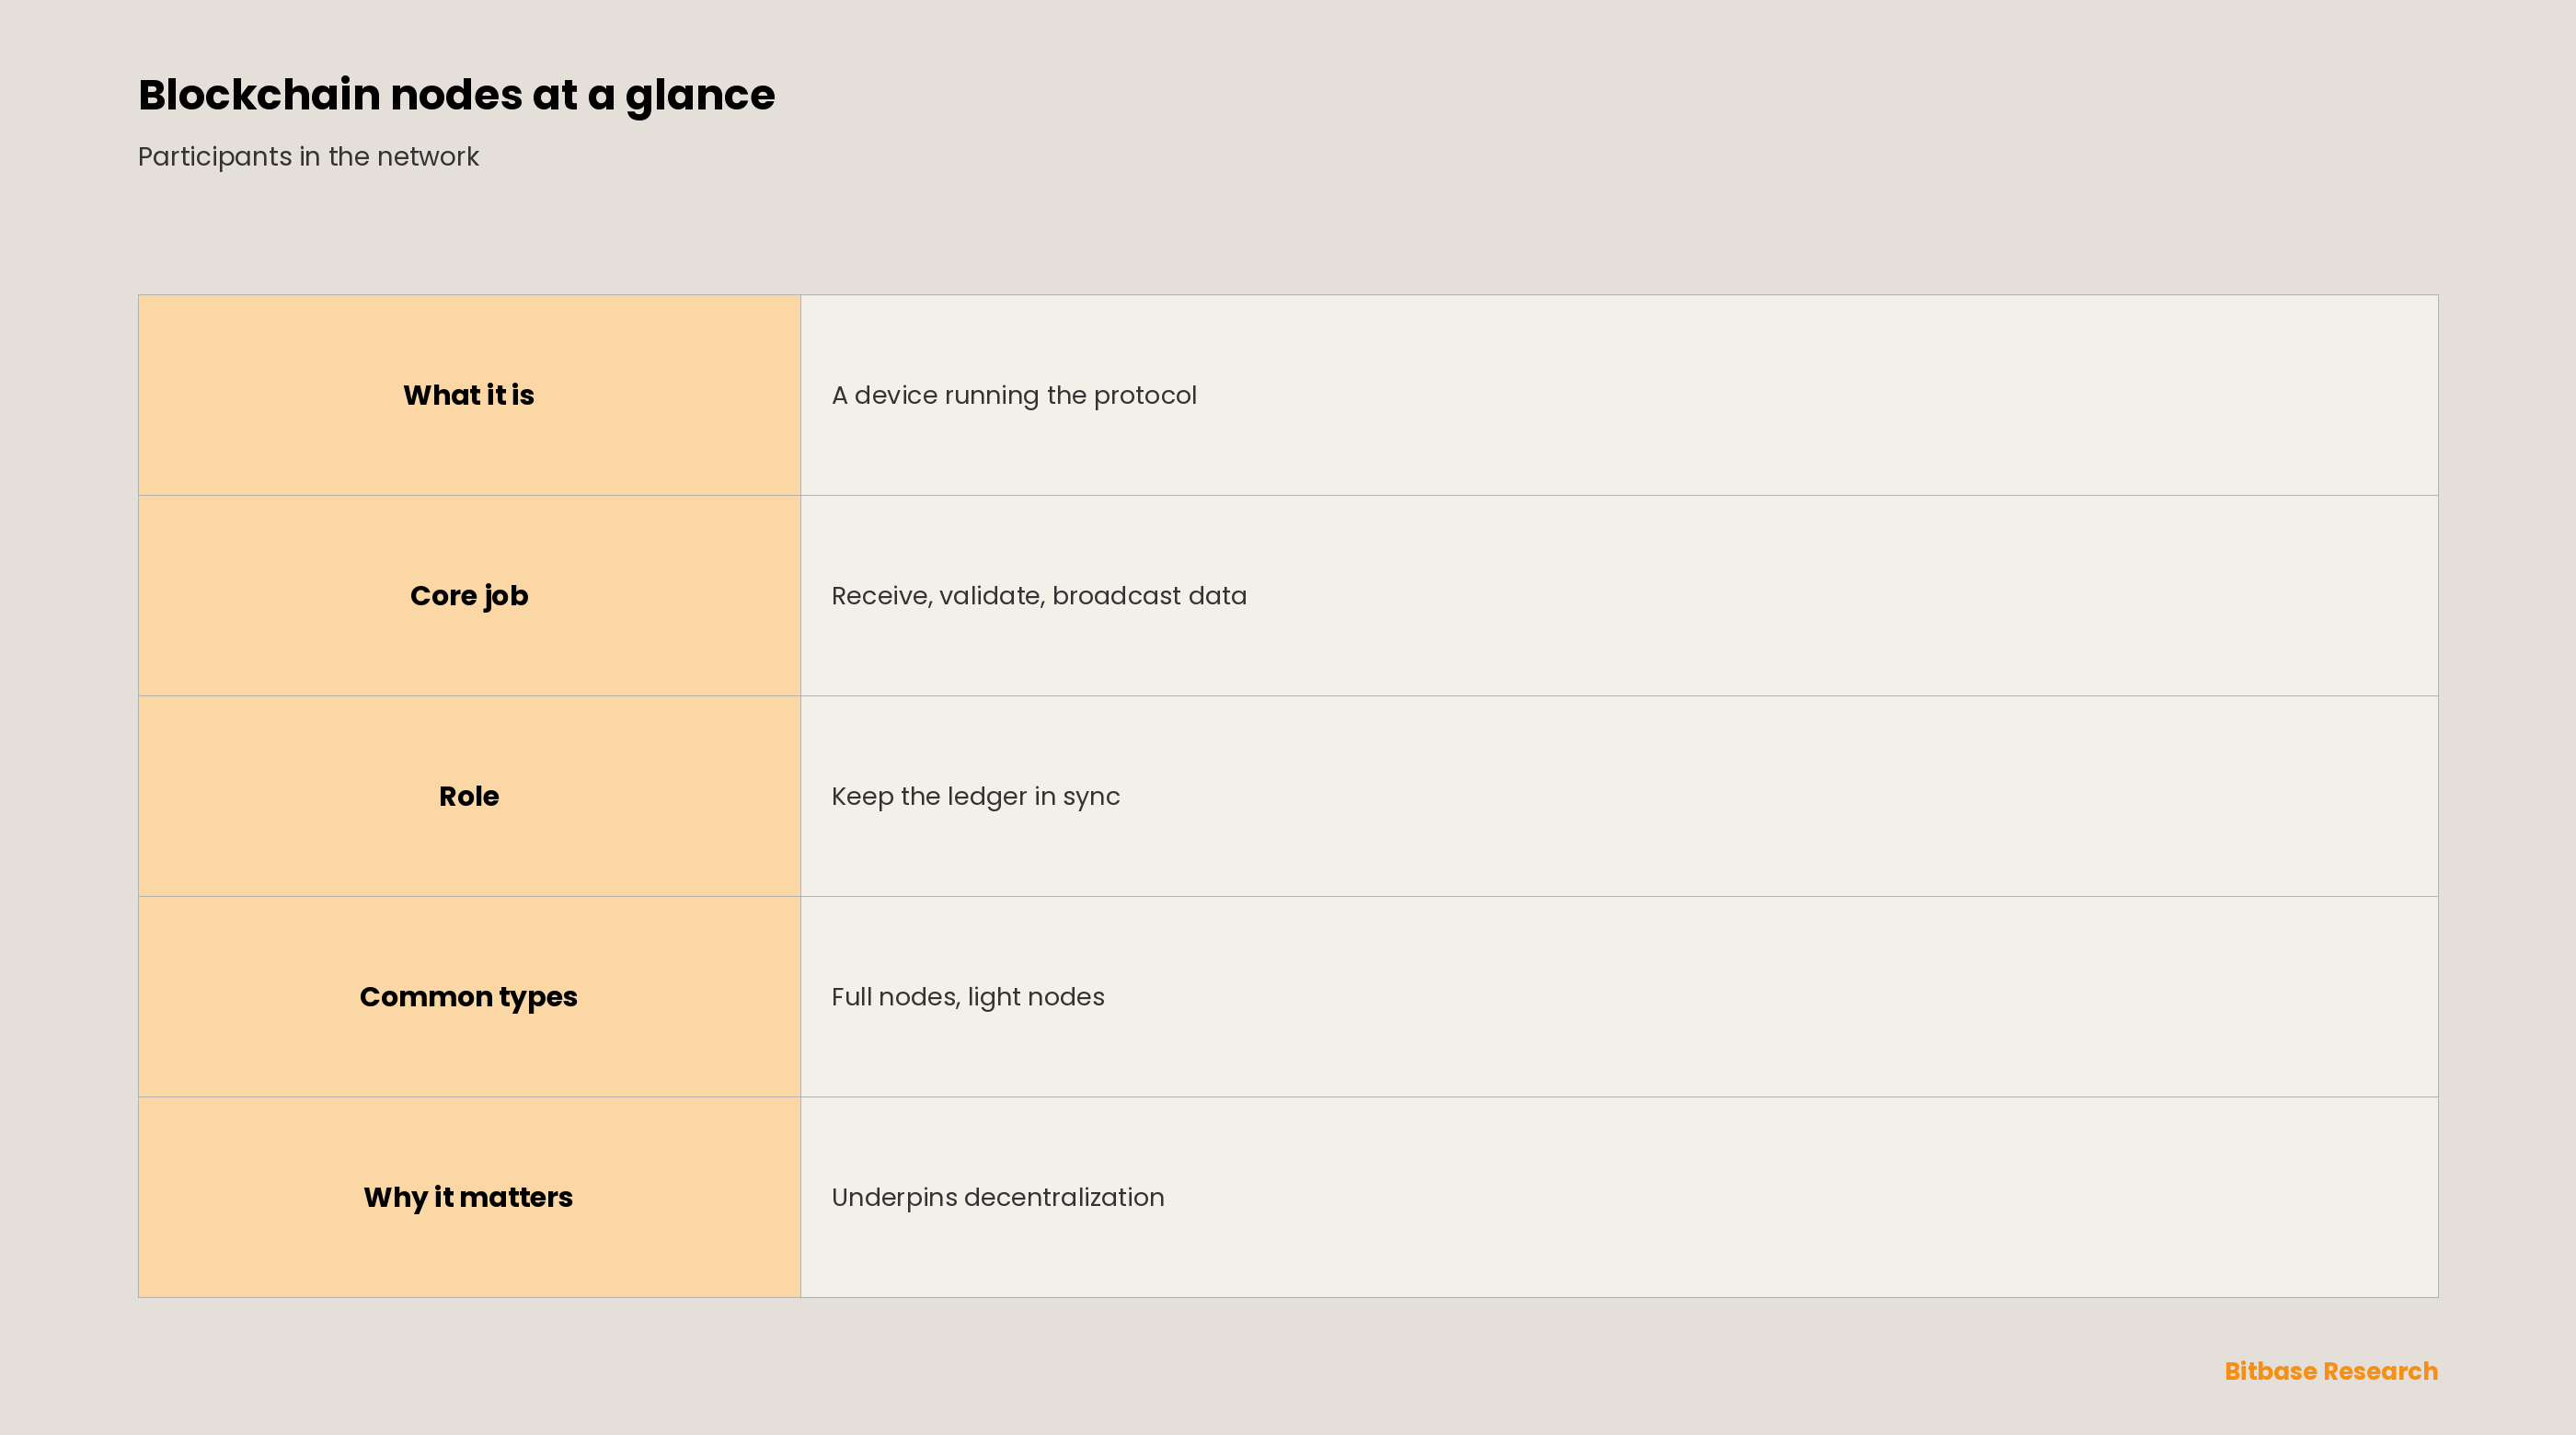Image resolution: width=2576 pixels, height=1435 pixels.
Task: Select the 'Participants in the network' subtitle
Action: click(x=308, y=157)
